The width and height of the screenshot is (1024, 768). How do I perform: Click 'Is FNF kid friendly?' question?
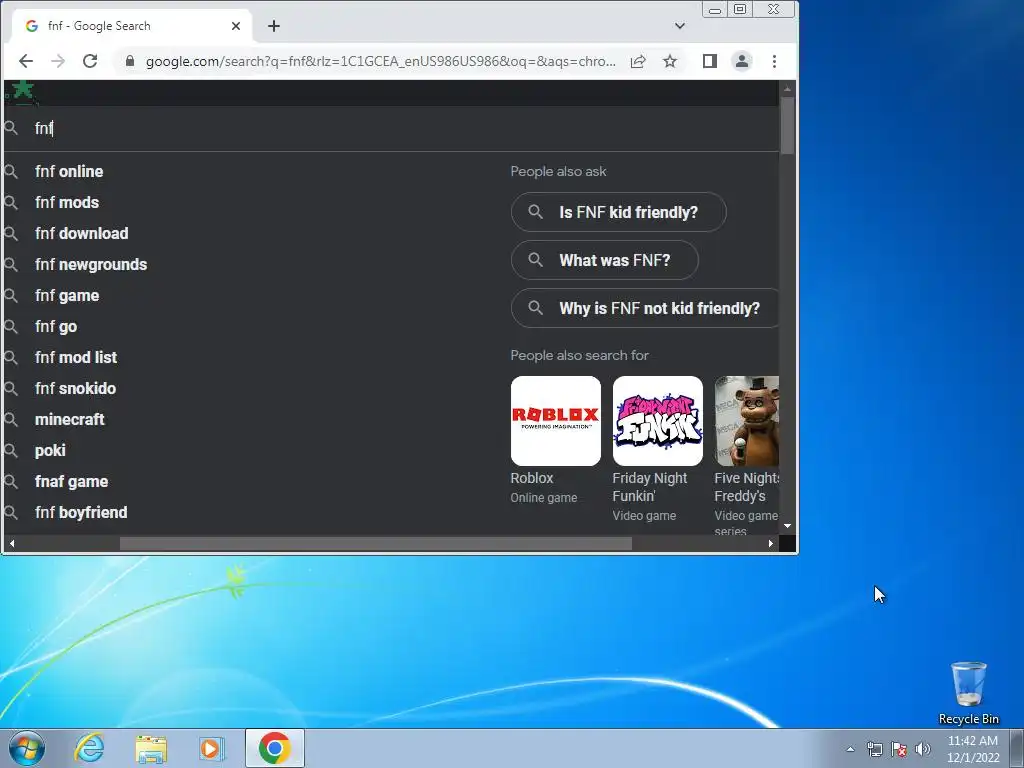pyautogui.click(x=618, y=212)
